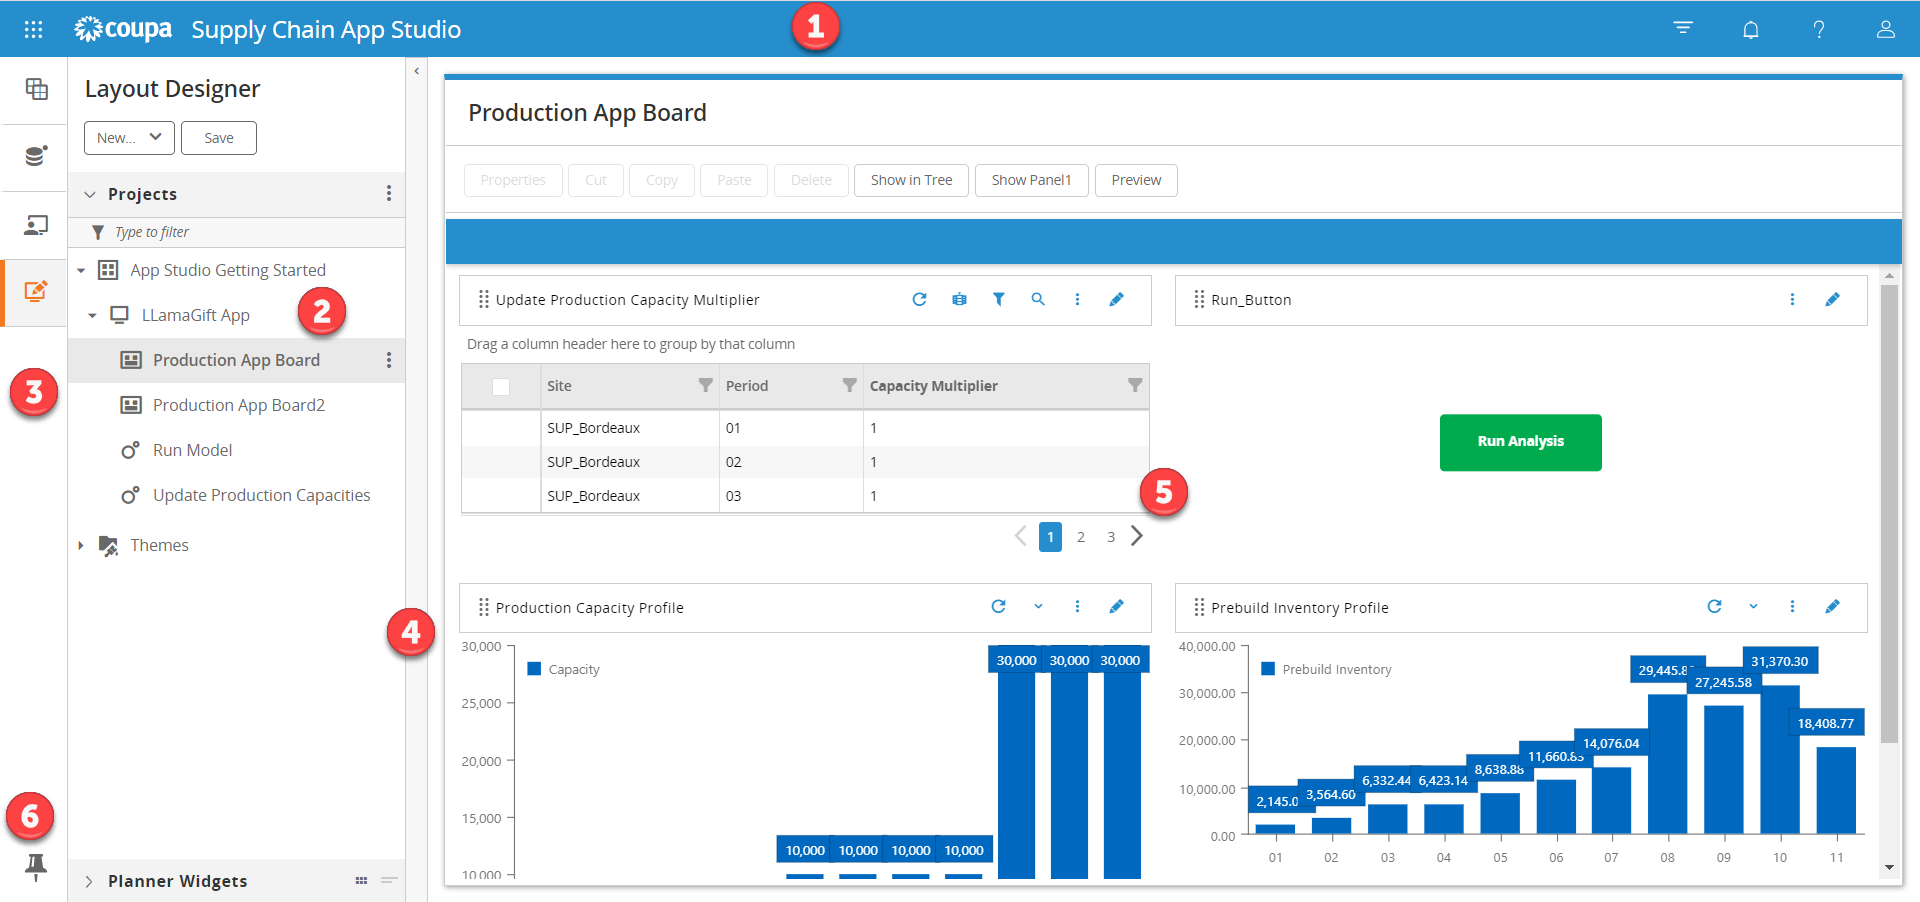Collapse the left panel with arrow

416,71
